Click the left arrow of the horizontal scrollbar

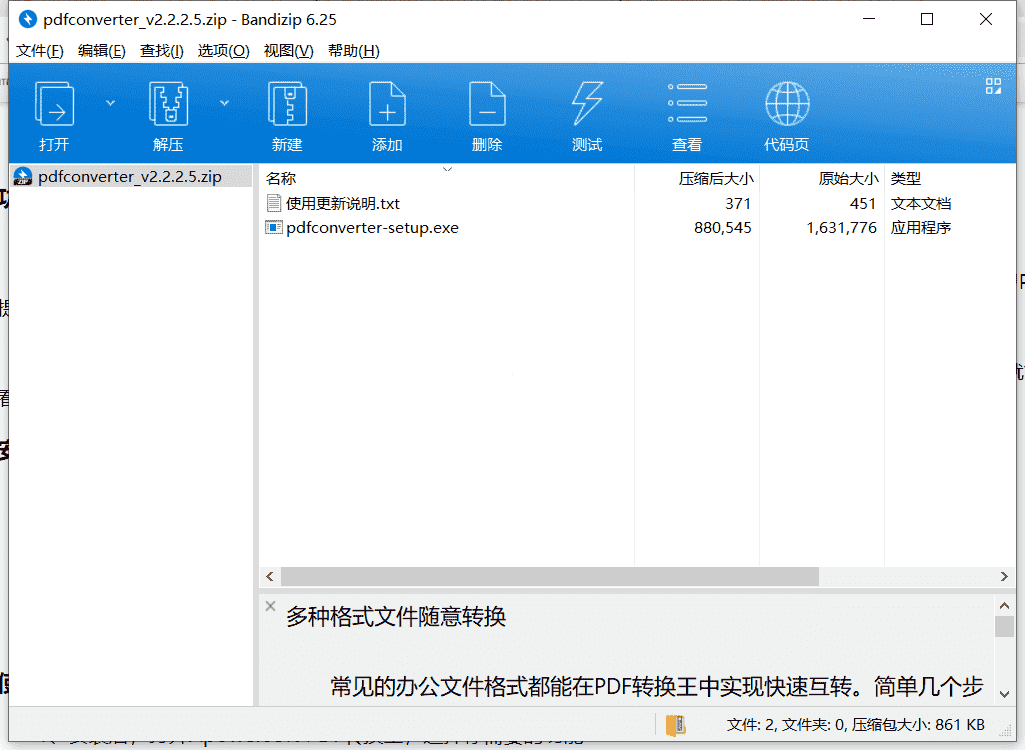click(270, 576)
